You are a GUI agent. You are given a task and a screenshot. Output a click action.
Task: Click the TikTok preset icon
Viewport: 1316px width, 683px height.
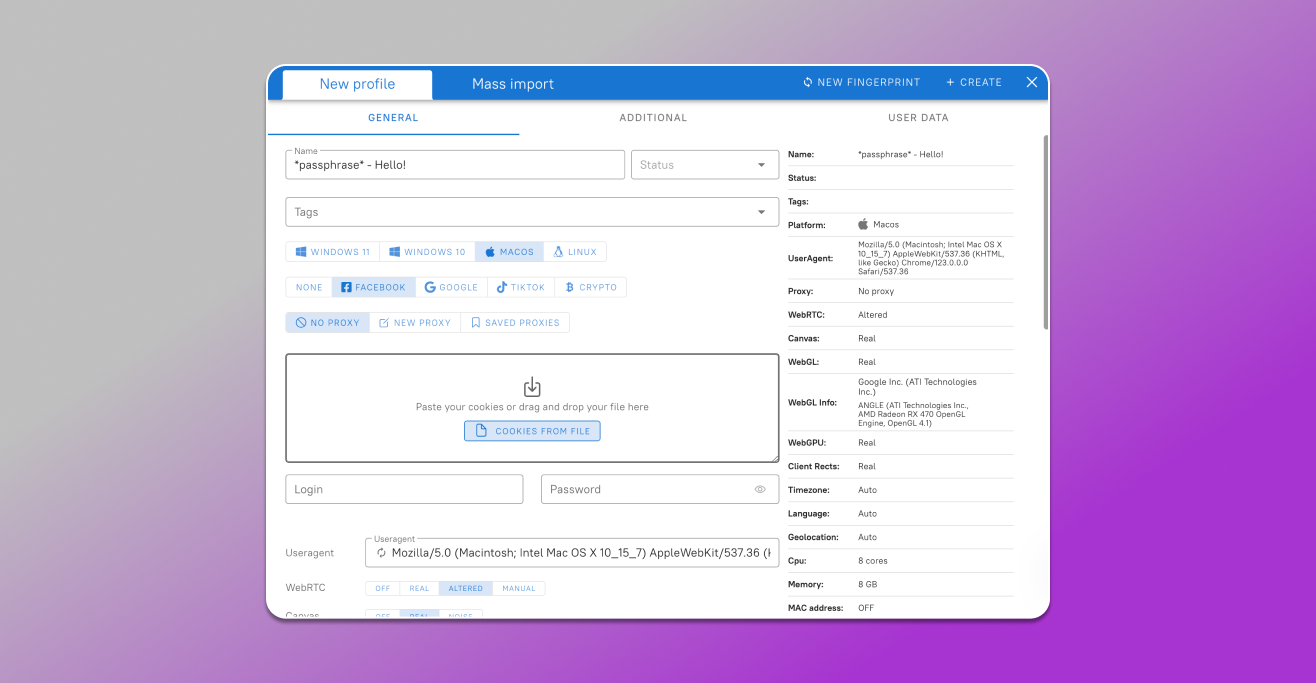click(x=503, y=287)
